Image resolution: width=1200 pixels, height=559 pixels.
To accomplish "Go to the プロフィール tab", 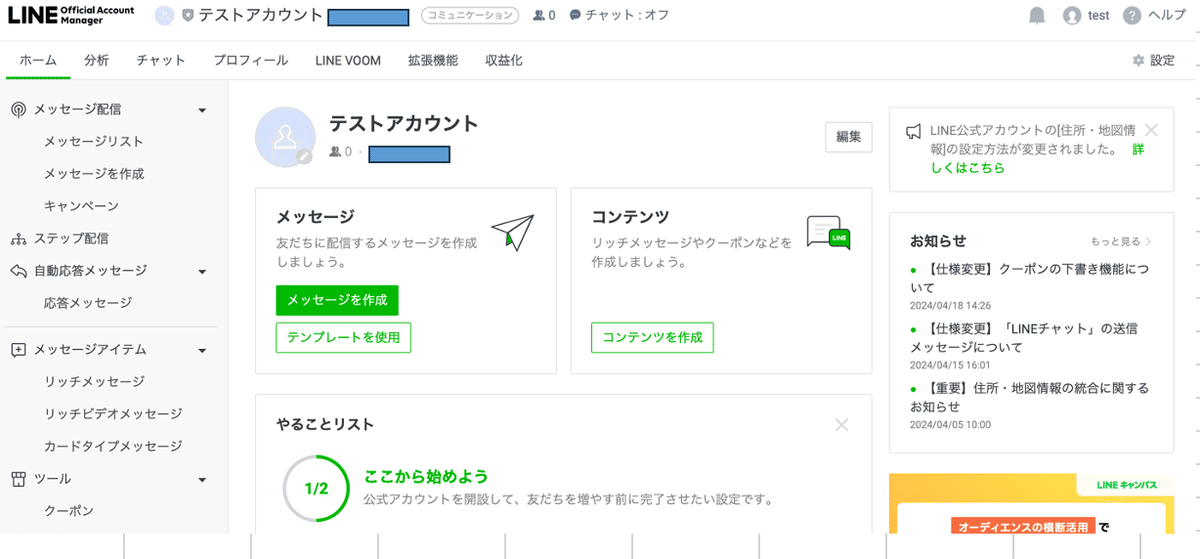I will (x=250, y=60).
